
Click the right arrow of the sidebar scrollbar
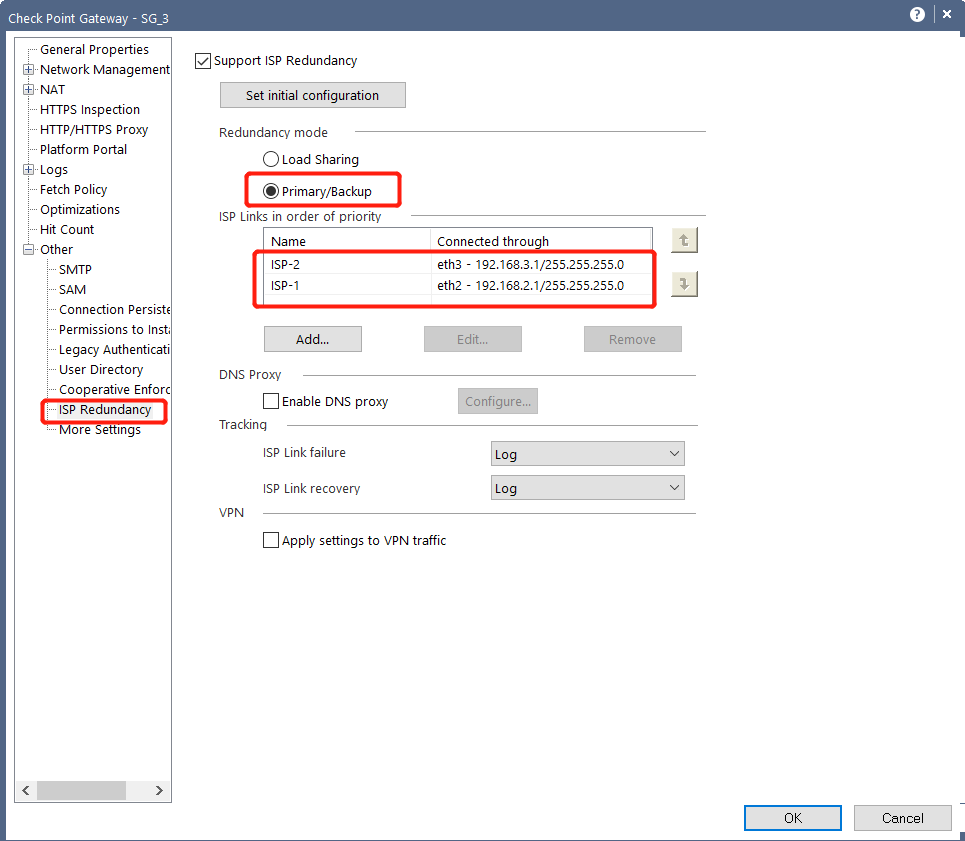click(160, 790)
